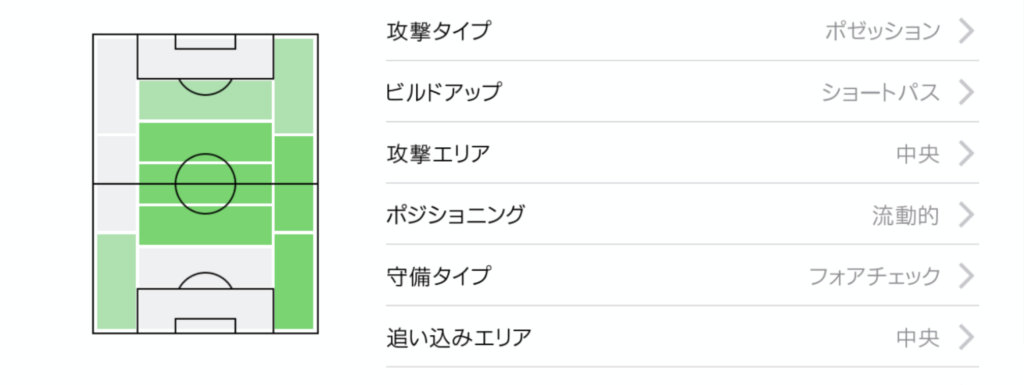Image resolution: width=1024 pixels, height=385 pixels.
Task: Change the ポゼッション value
Action: point(882,31)
